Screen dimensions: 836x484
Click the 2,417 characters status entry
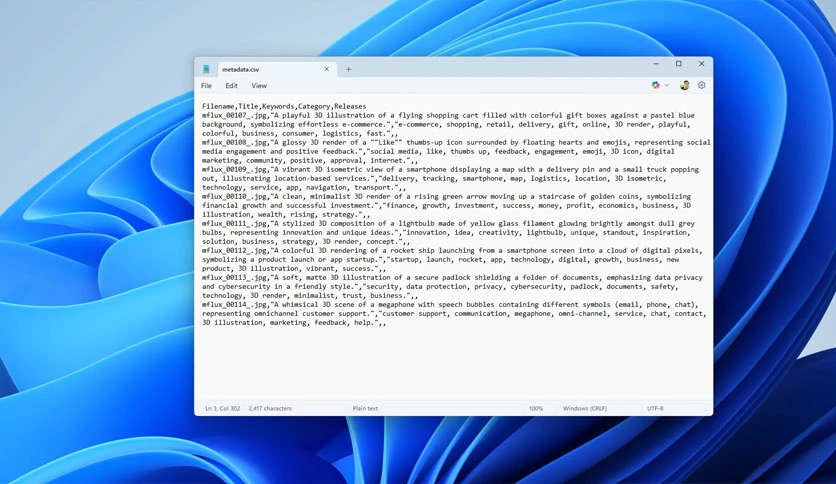(270, 408)
